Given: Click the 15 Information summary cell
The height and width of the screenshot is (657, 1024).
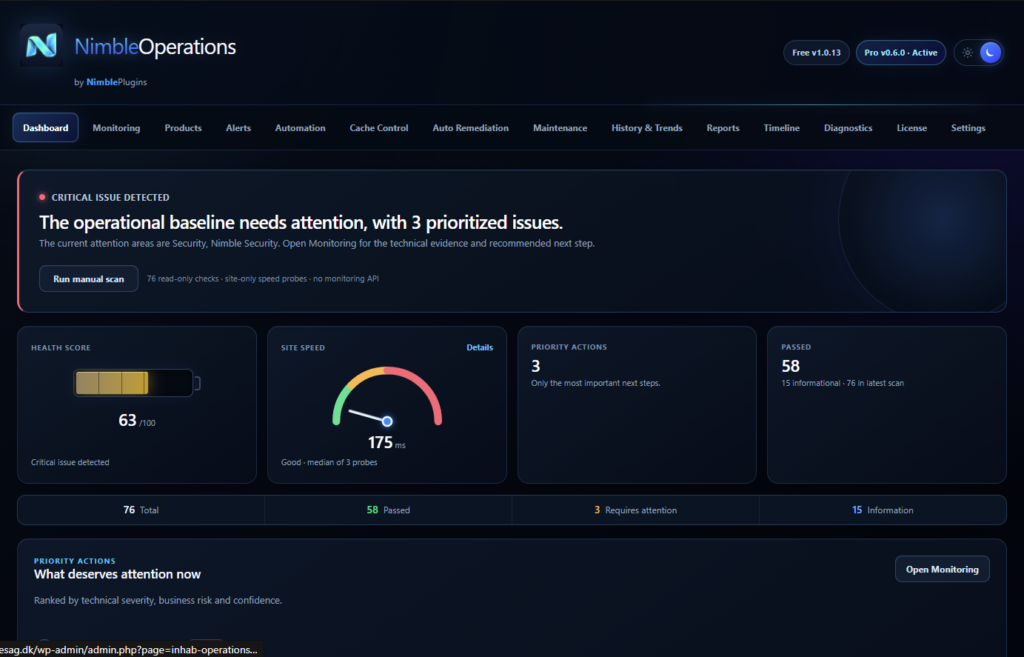Looking at the screenshot, I should pos(883,510).
